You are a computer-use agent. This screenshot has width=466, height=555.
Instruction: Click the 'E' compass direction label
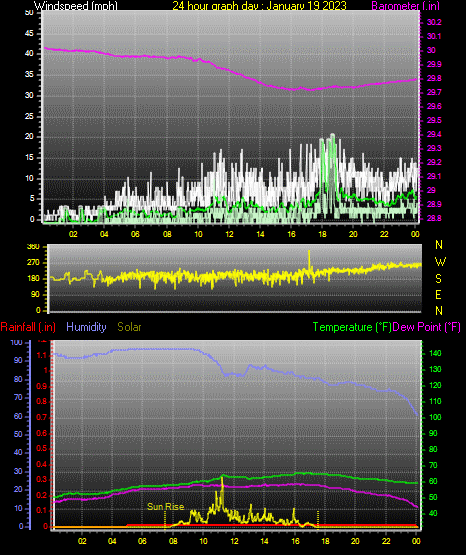tap(438, 295)
